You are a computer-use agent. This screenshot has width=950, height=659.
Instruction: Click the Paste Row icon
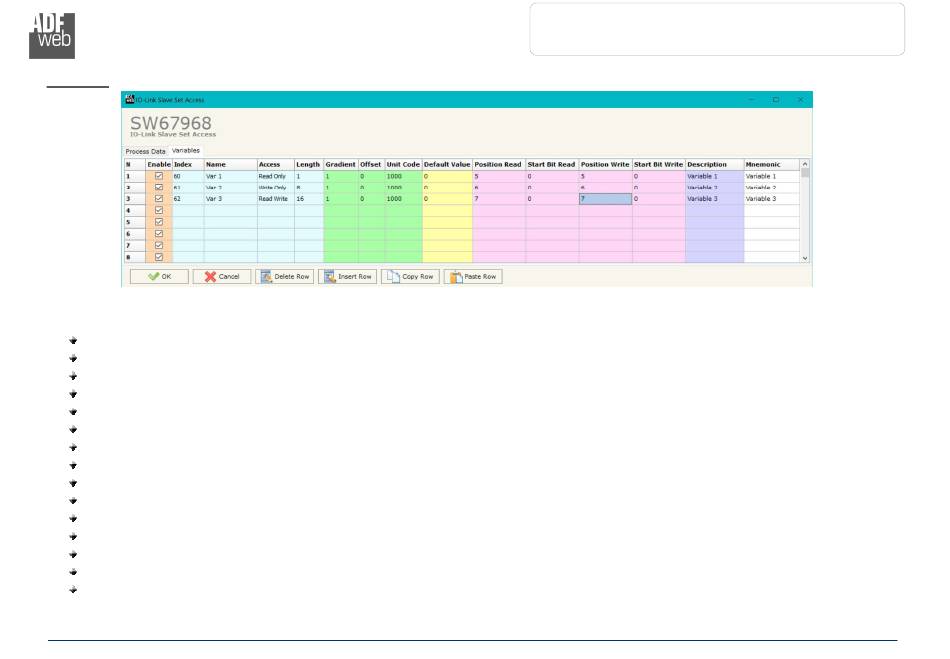(x=455, y=276)
